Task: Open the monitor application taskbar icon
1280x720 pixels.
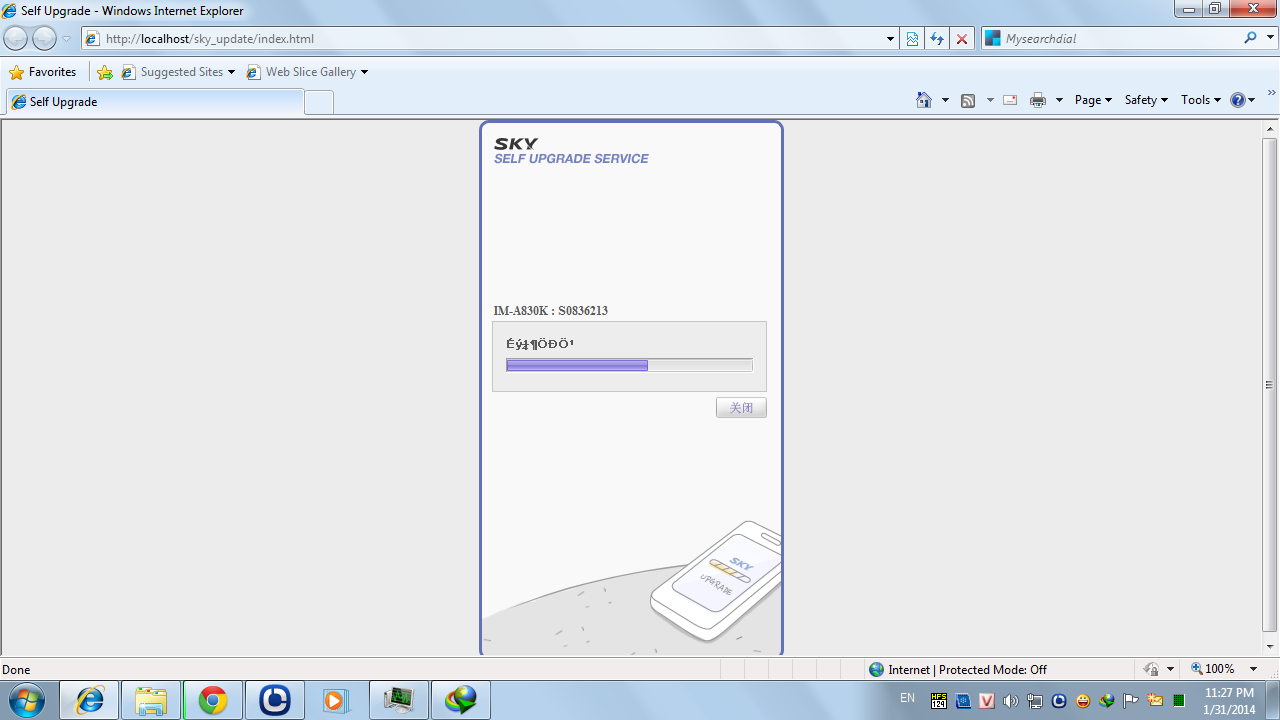Action: pyautogui.click(x=399, y=700)
